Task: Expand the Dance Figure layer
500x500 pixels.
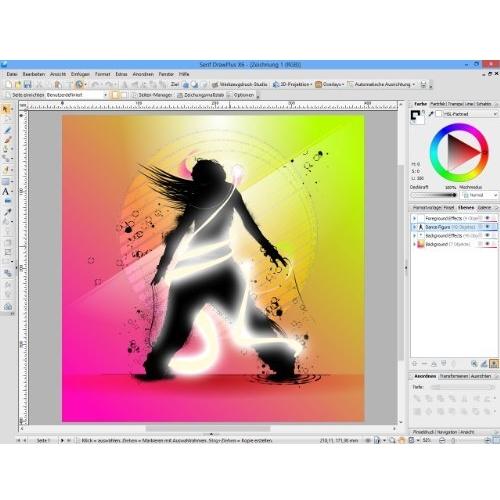Action: coord(414,227)
